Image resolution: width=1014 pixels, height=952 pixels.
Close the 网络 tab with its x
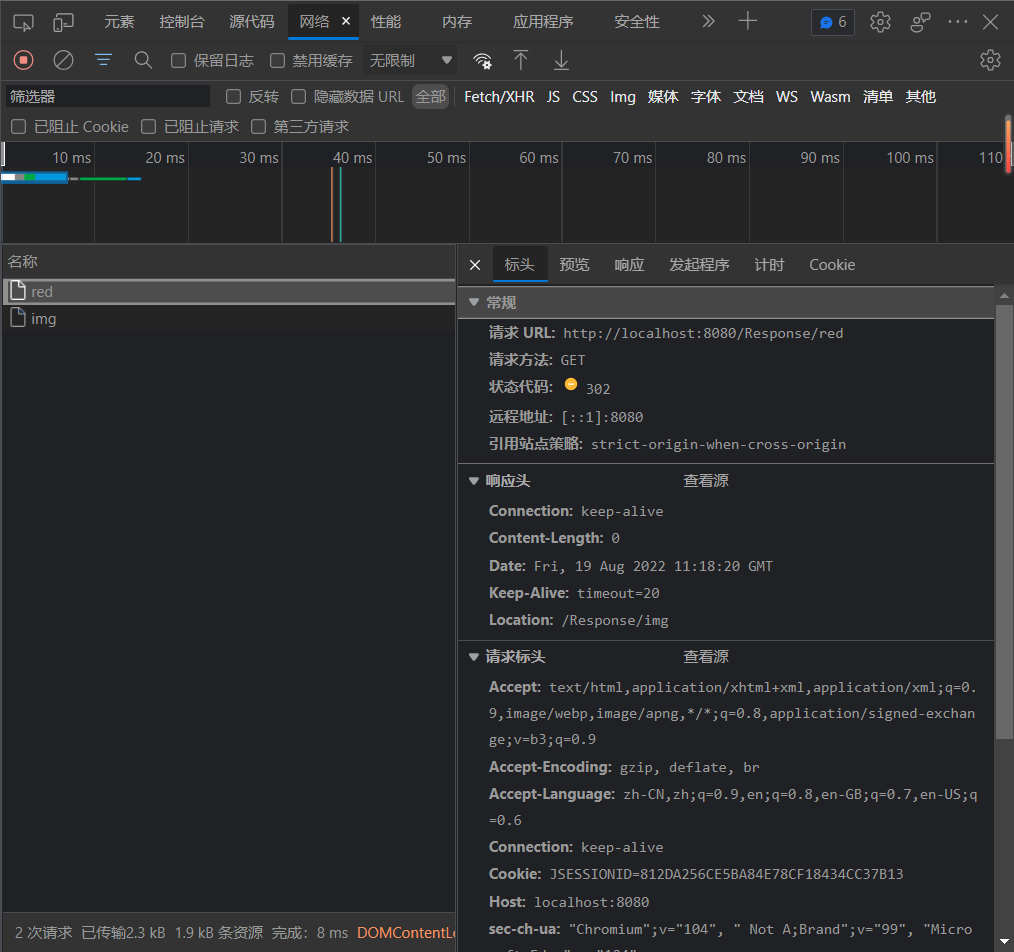click(x=346, y=21)
